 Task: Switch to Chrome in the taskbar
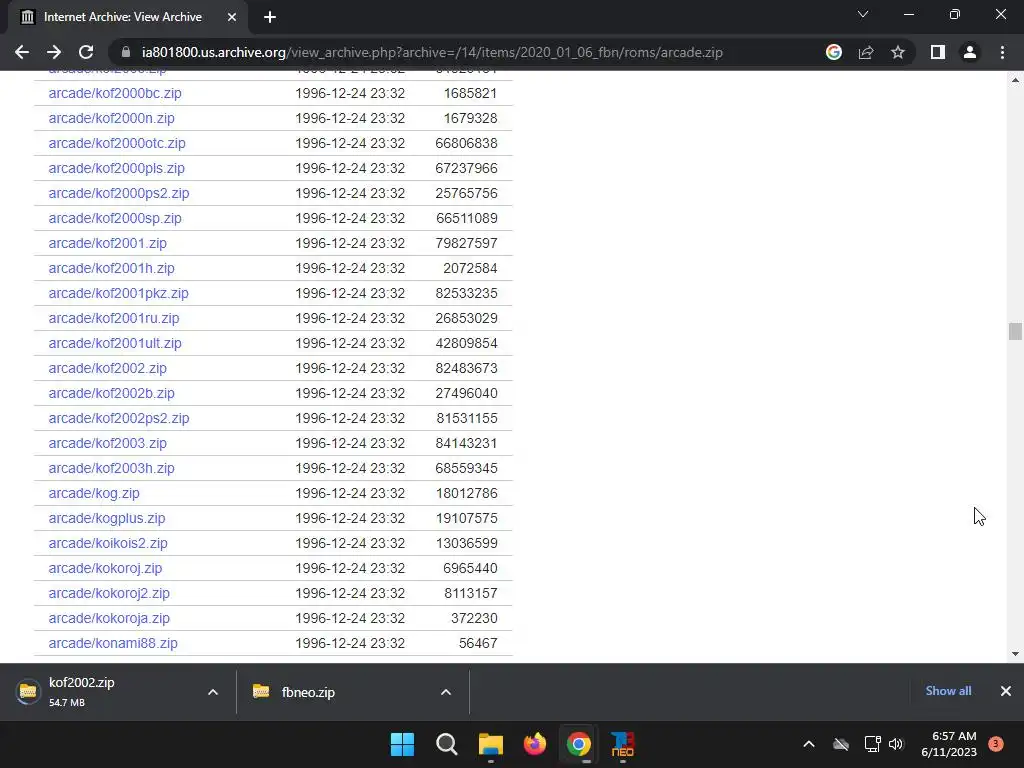point(579,744)
